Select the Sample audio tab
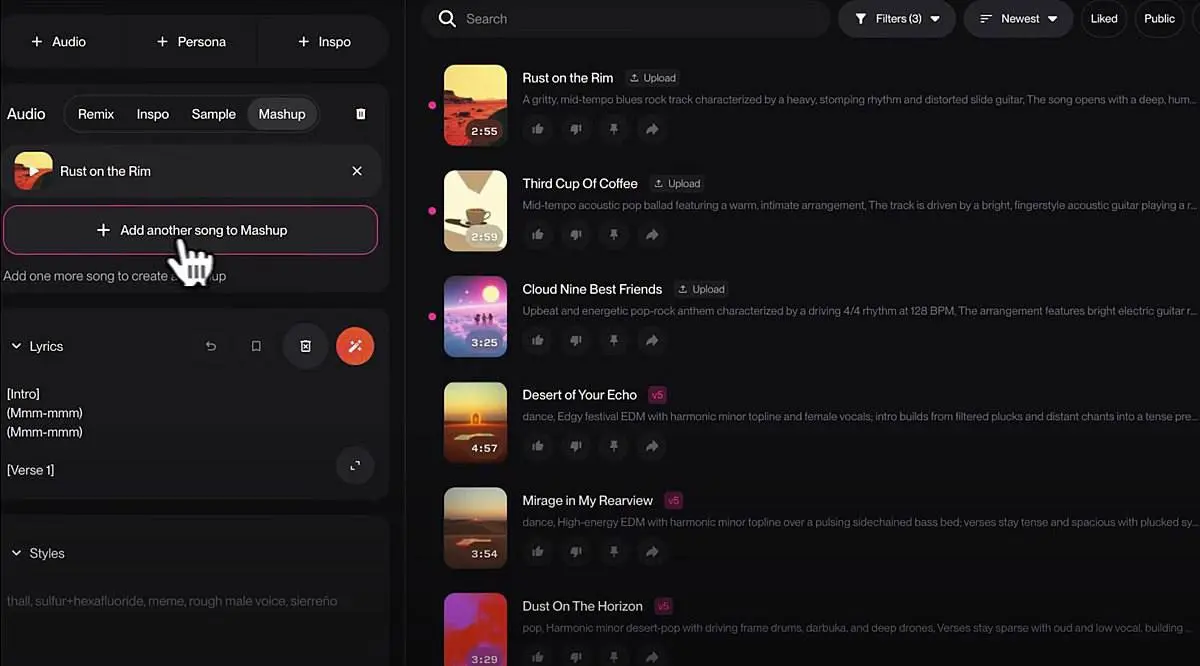 click(213, 114)
